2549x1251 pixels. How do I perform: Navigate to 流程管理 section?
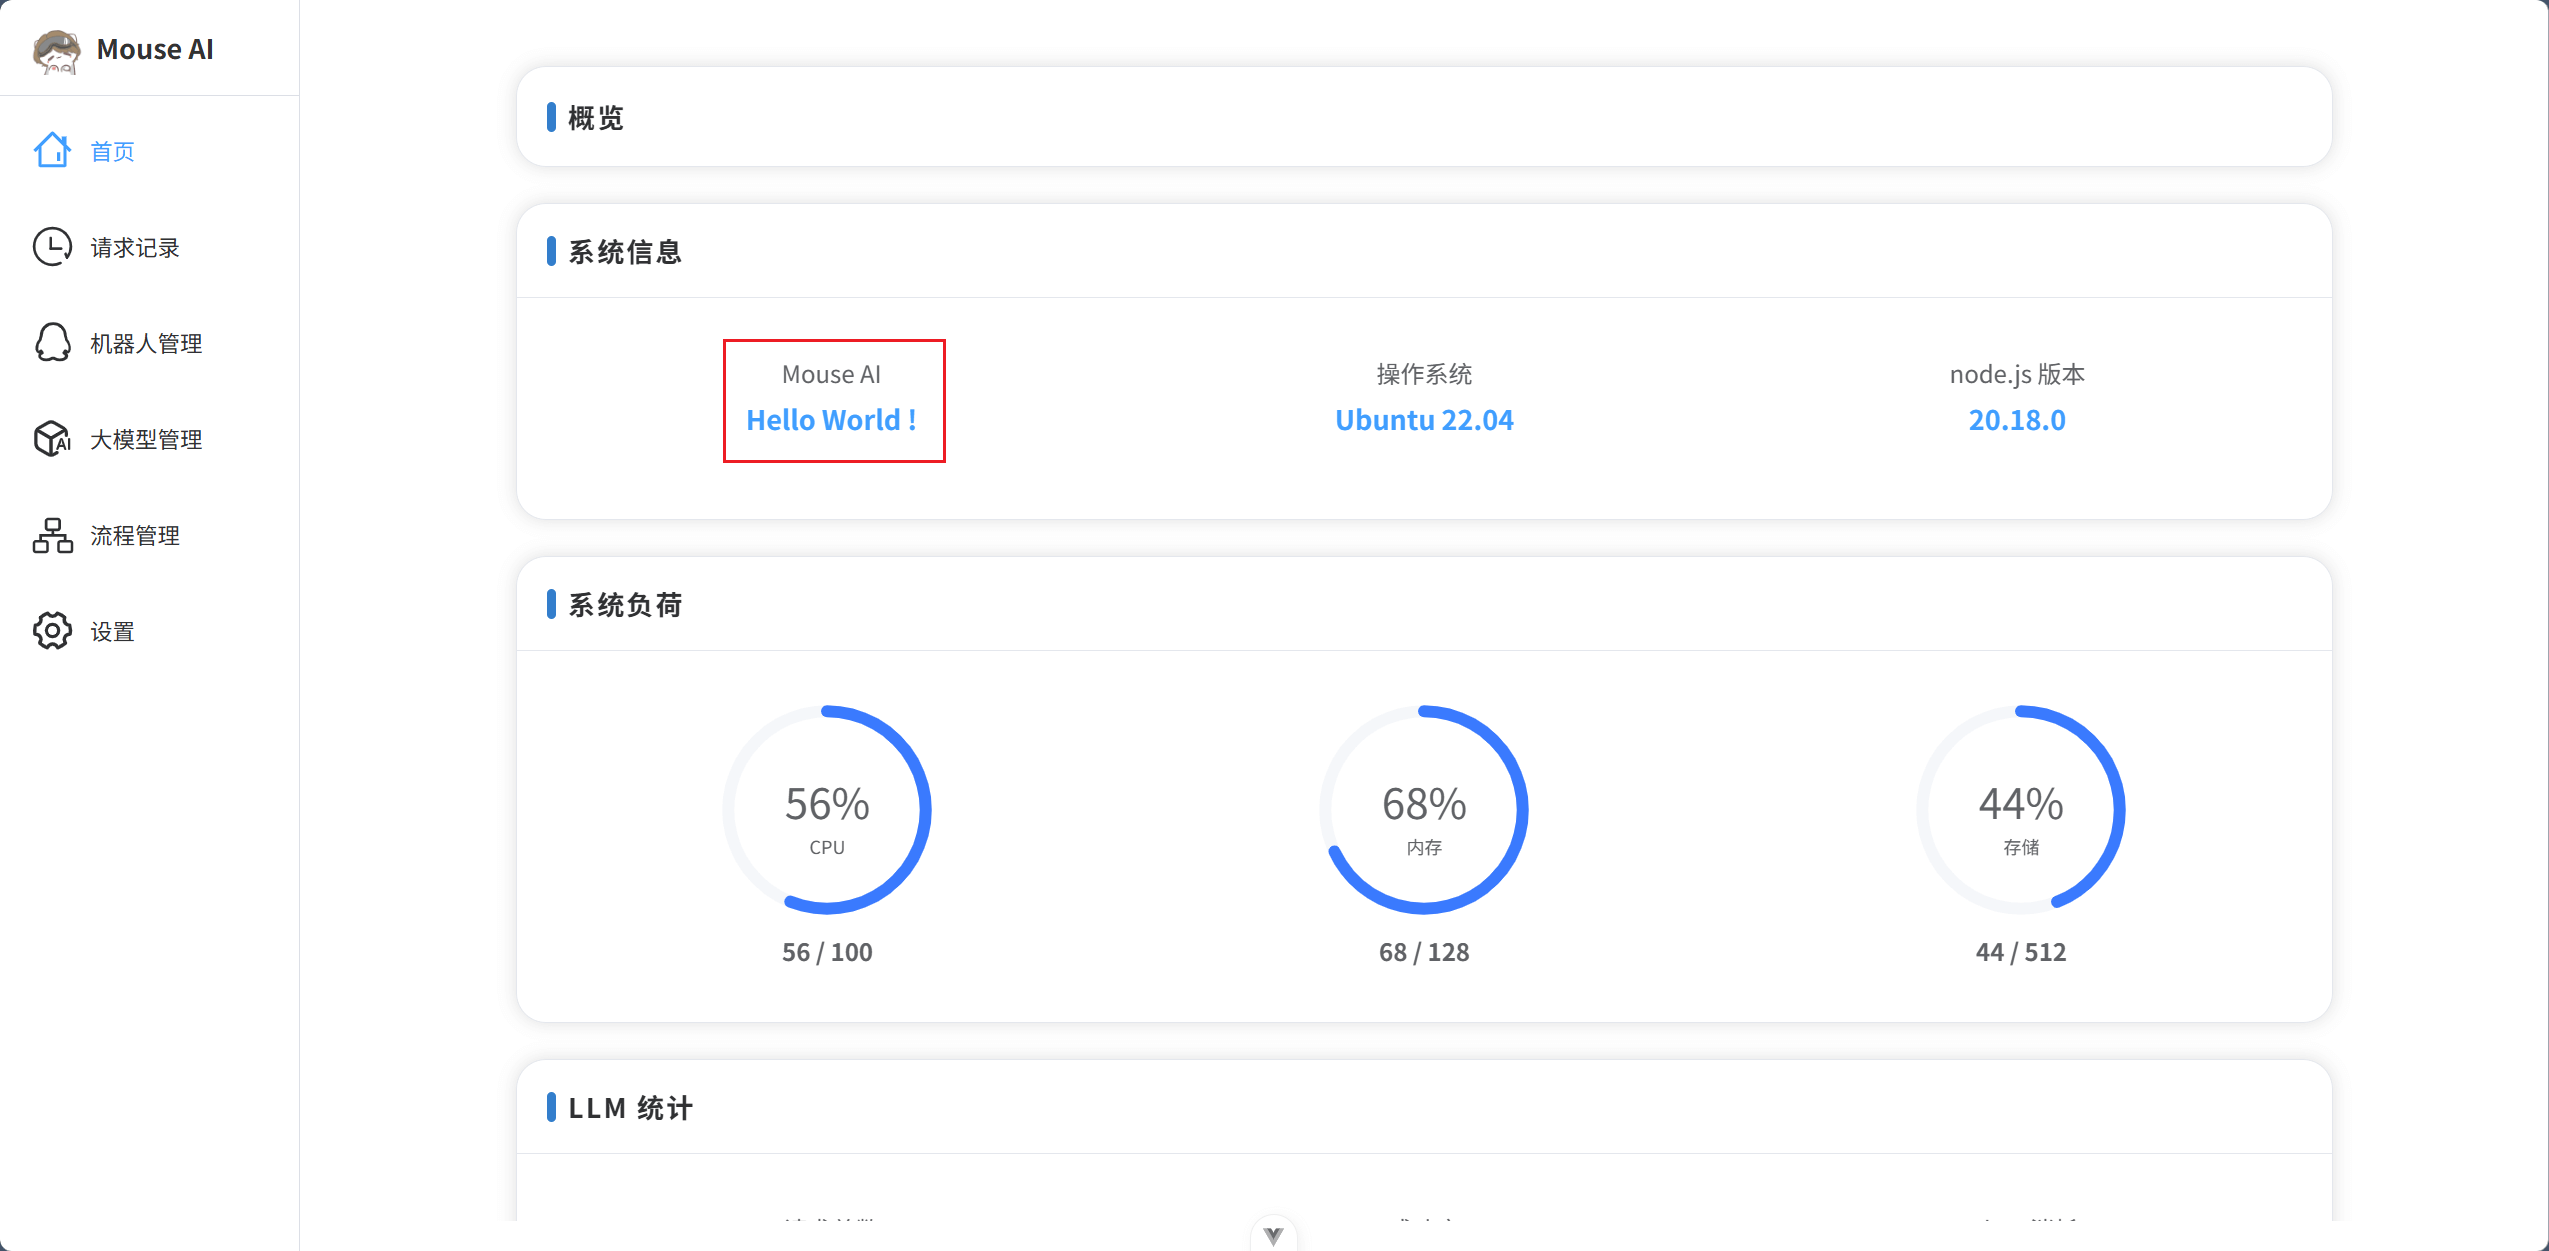[x=135, y=535]
